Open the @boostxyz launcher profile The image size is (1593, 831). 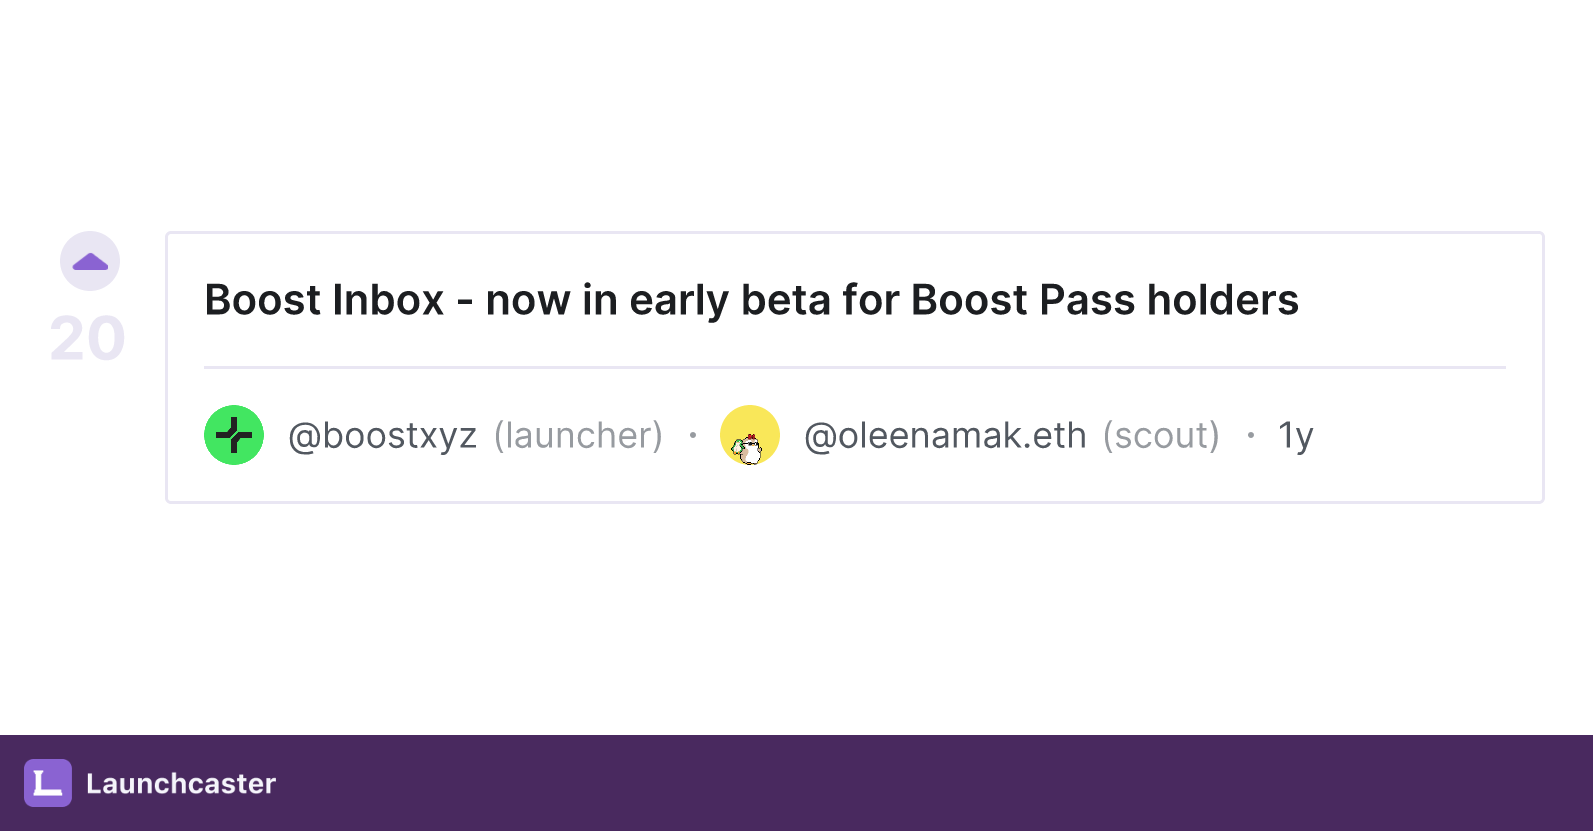[381, 434]
